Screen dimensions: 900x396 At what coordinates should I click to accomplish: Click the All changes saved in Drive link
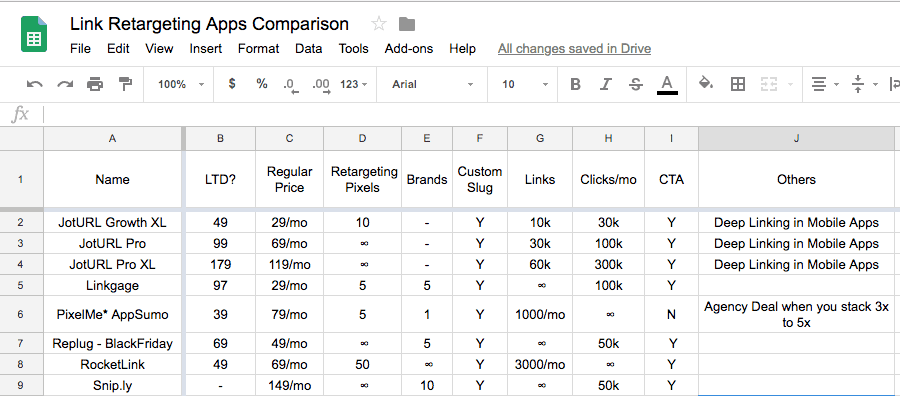pos(575,49)
